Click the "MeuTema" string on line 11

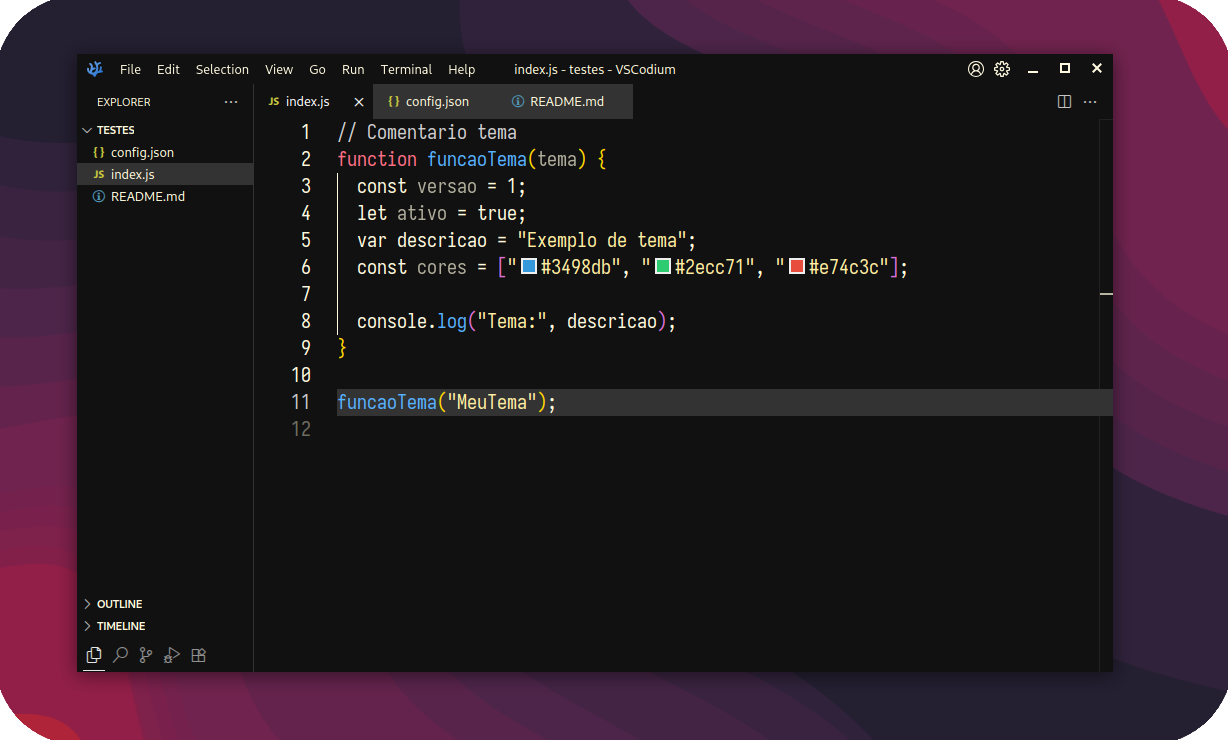tap(492, 402)
